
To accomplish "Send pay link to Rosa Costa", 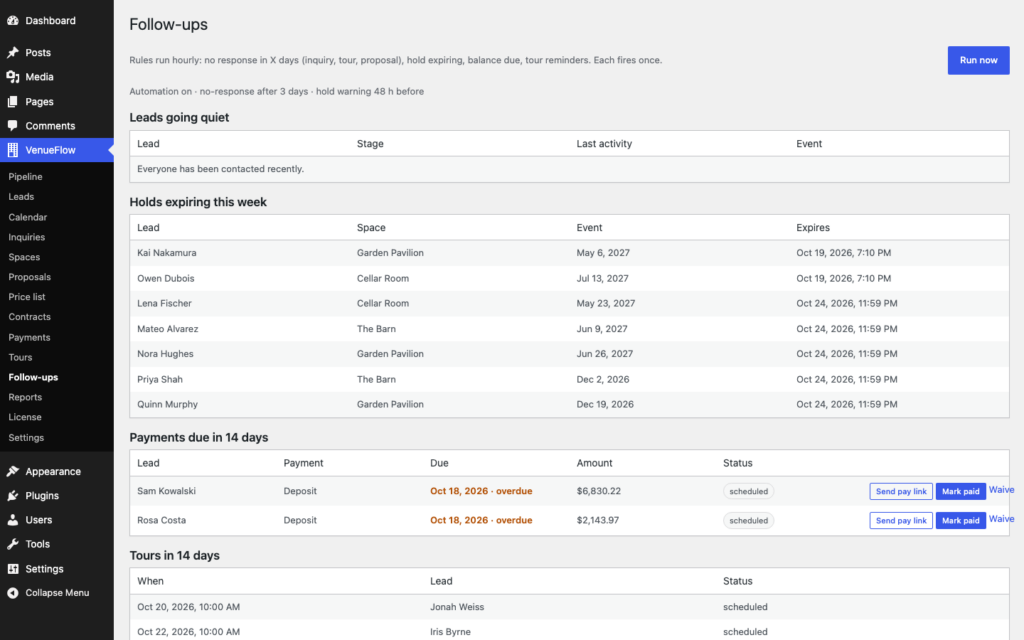I will tap(901, 520).
